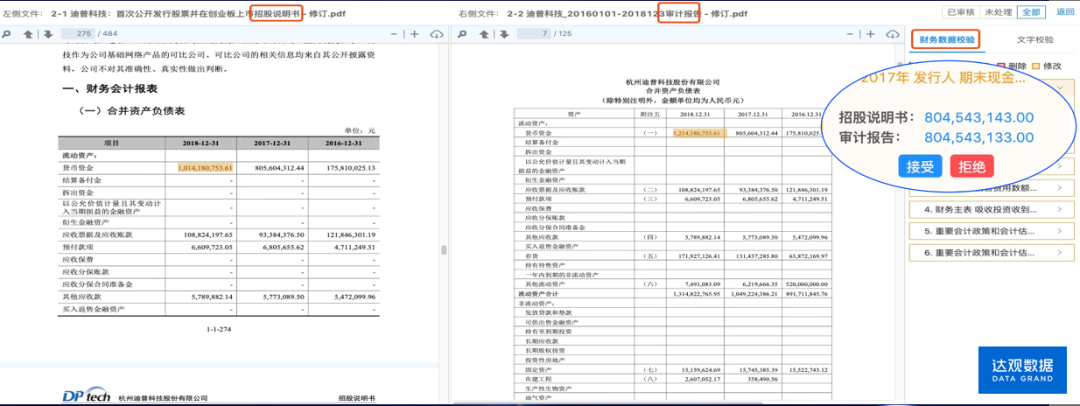Click 108,824,197.65 in left table
The height and width of the screenshot is (406, 1080).
coord(209,234)
